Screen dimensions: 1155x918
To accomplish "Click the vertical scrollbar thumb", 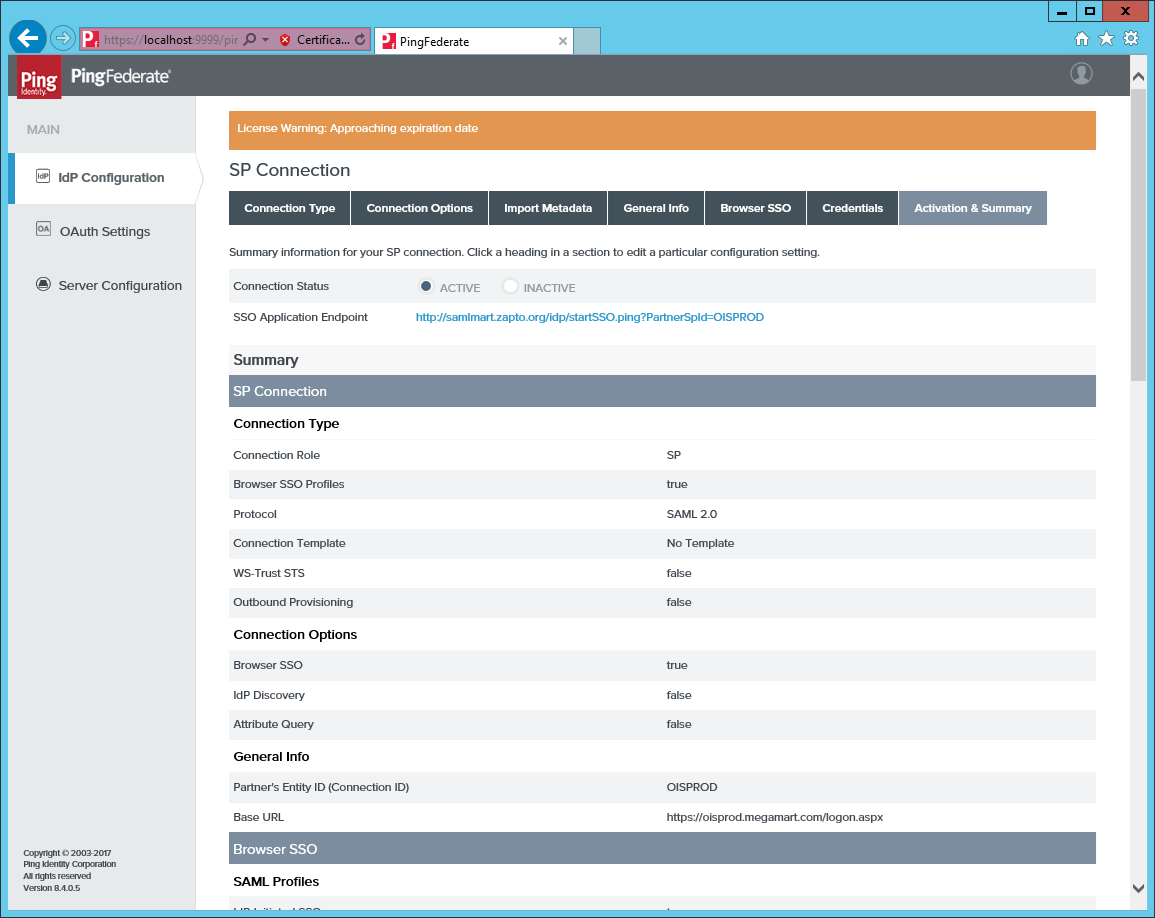I will pos(1138,234).
